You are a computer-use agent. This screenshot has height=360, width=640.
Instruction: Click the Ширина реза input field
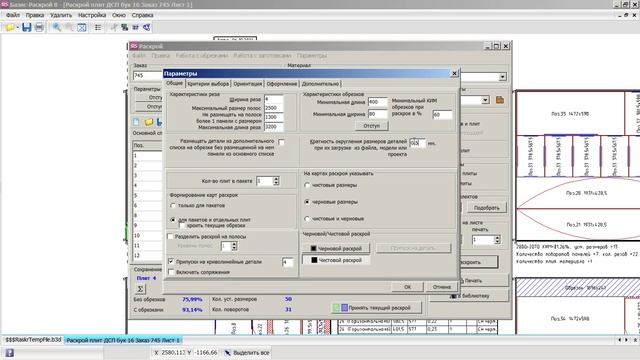pyautogui.click(x=273, y=99)
